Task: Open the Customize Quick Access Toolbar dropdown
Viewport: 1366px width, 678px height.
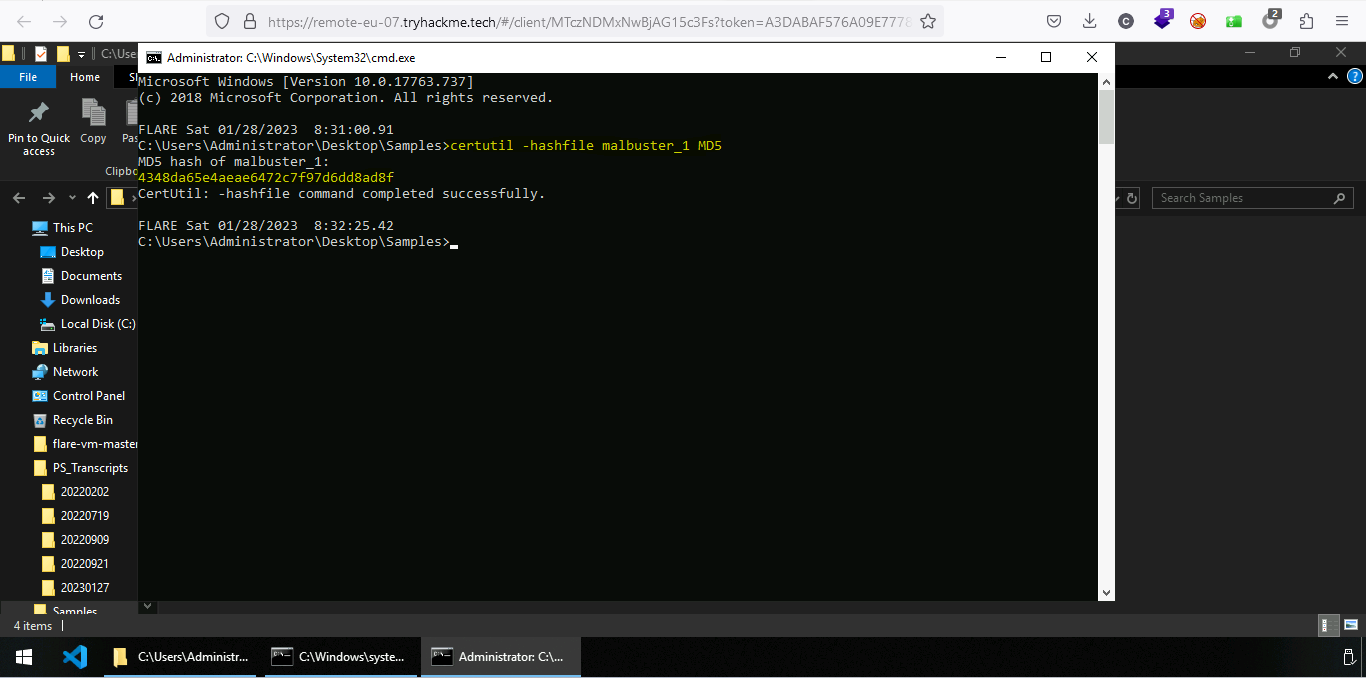Action: (x=84, y=54)
